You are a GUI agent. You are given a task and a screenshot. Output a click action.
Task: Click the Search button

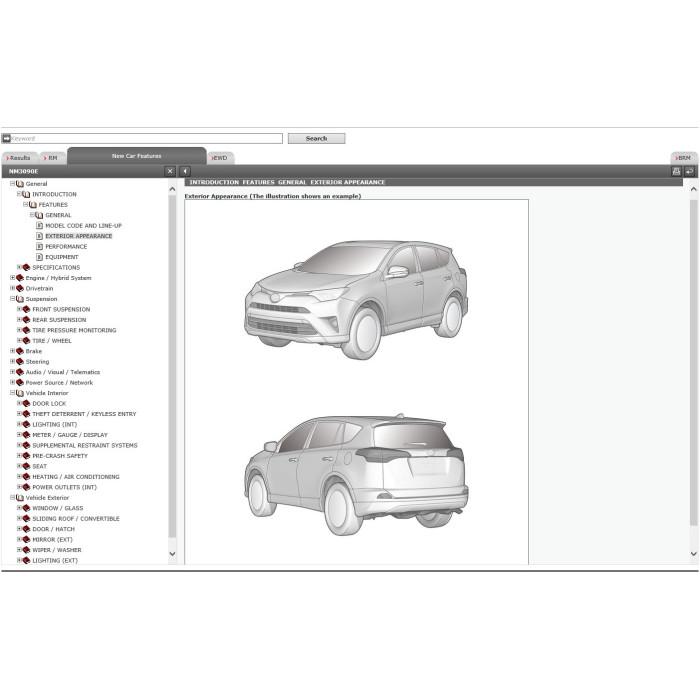[317, 138]
